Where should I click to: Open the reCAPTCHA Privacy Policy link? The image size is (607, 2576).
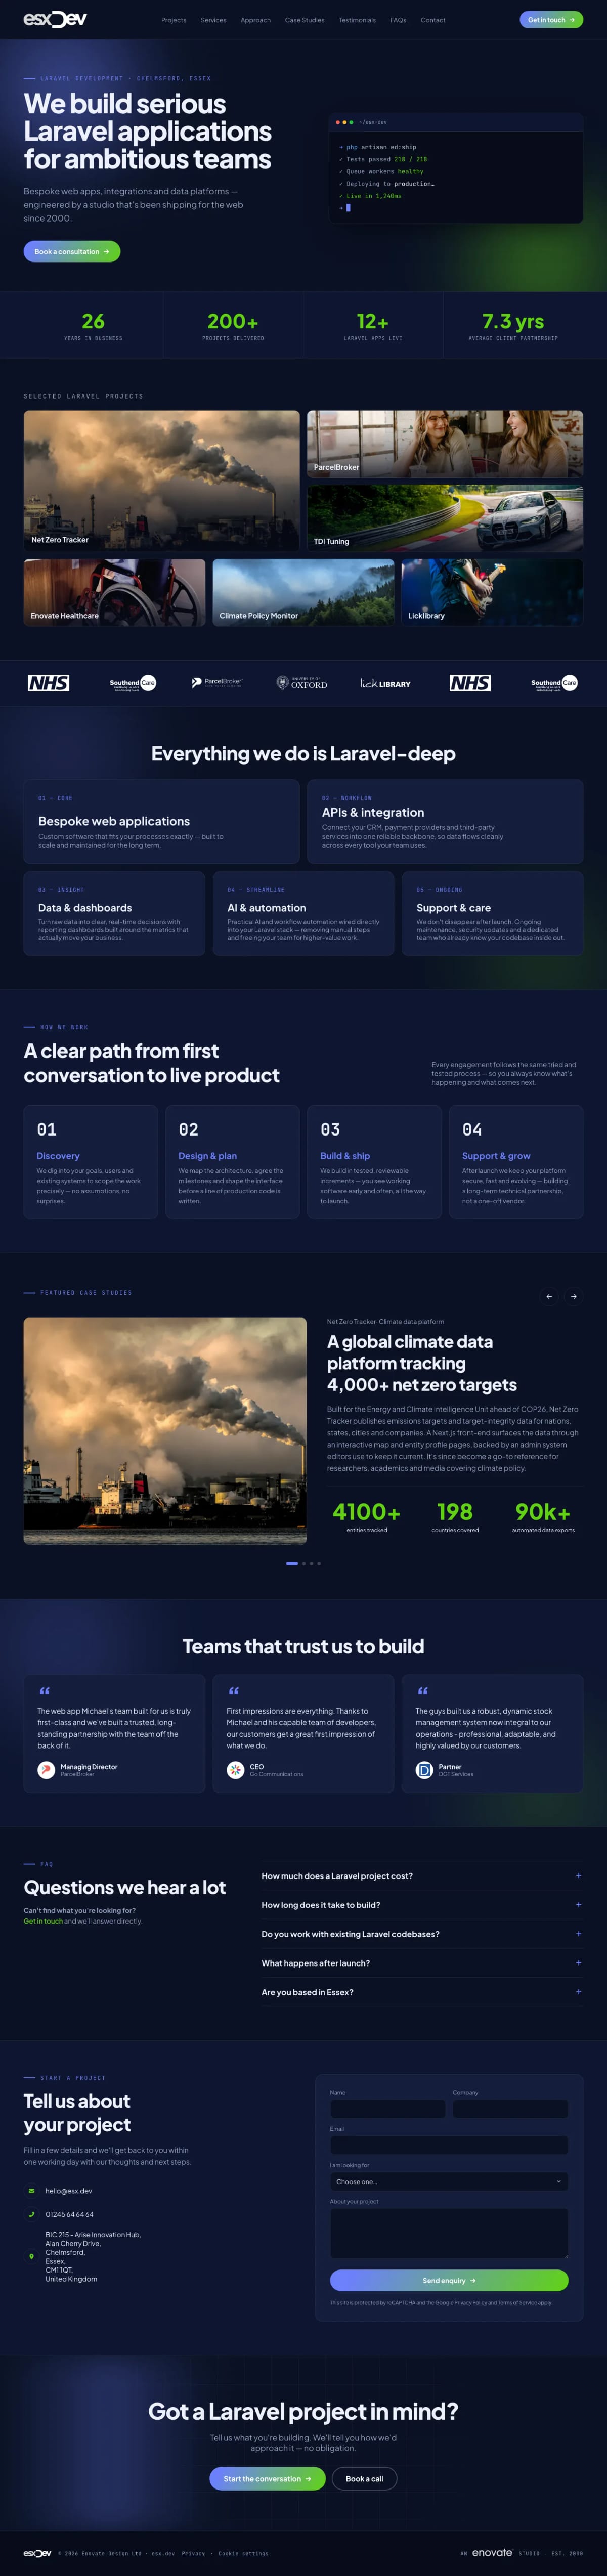tap(471, 2303)
